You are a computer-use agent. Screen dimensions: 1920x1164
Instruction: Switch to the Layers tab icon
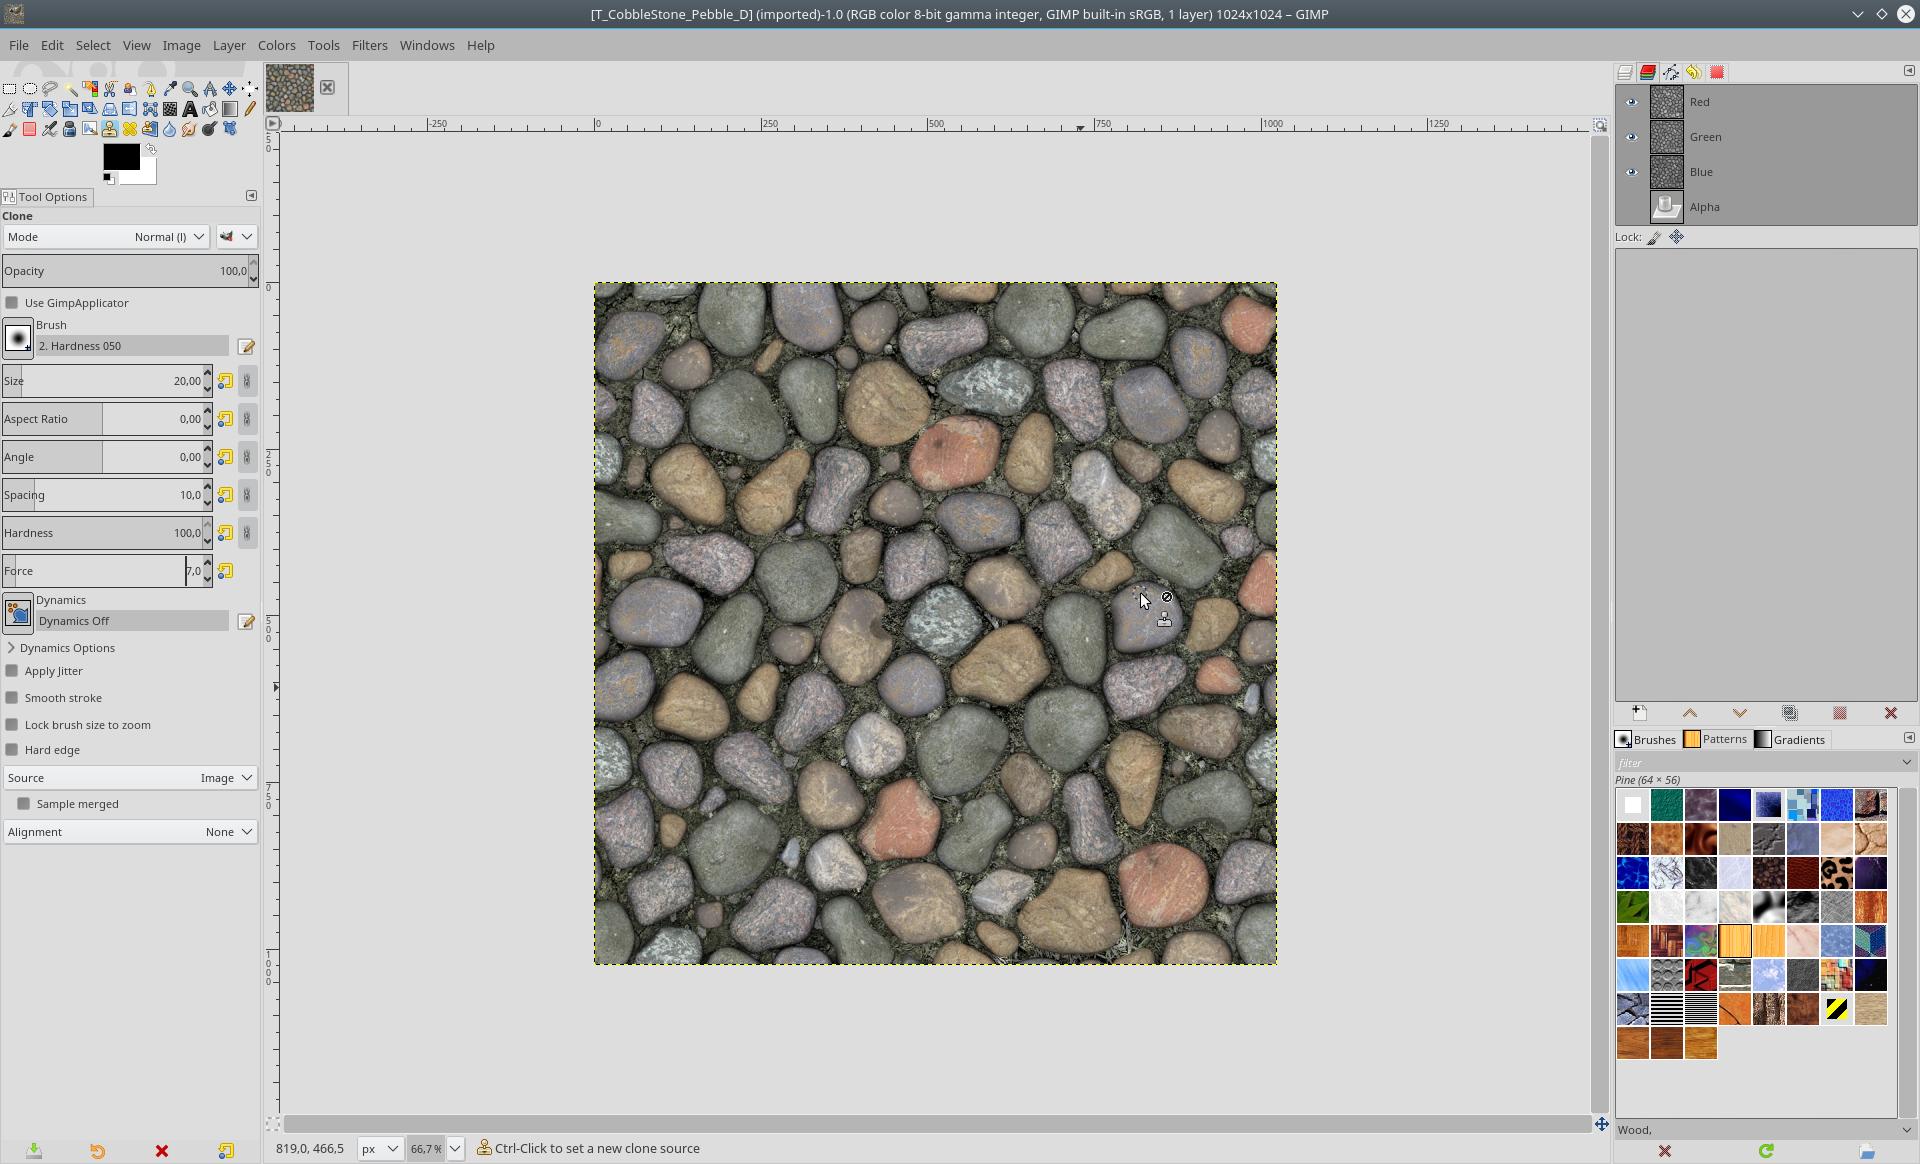[1625, 72]
